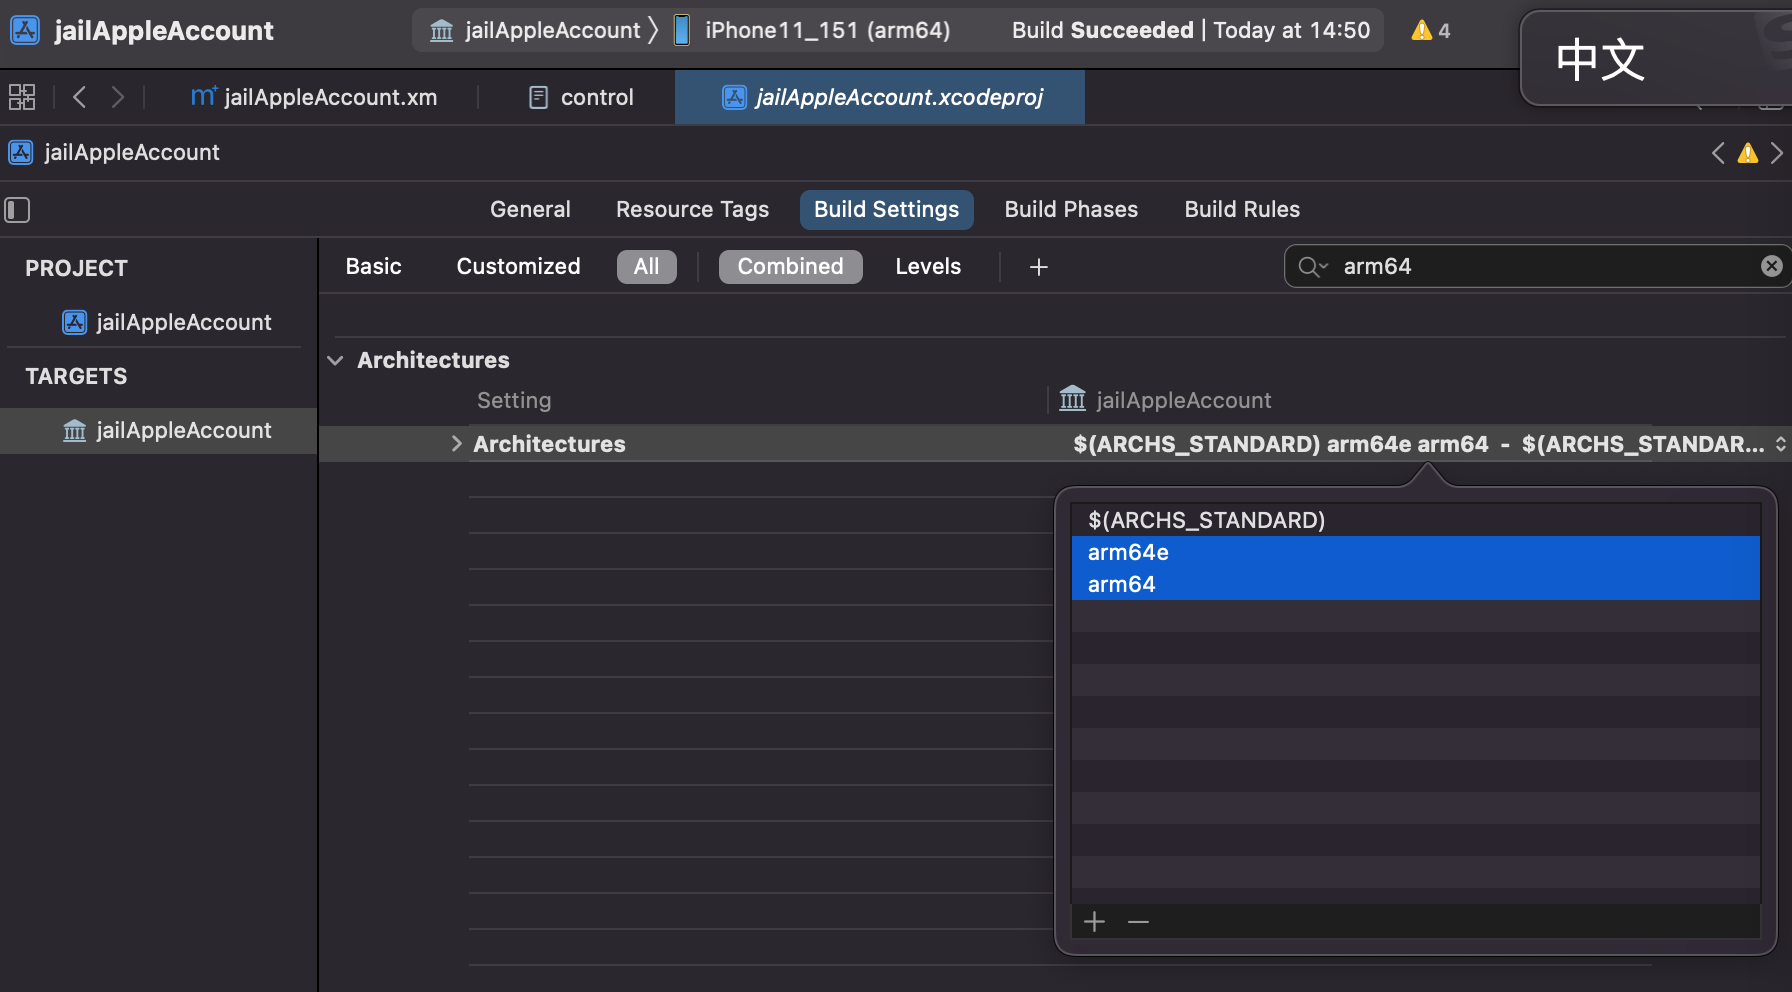Image resolution: width=1792 pixels, height=992 pixels.
Task: Go forward in editor history
Action: tap(118, 97)
